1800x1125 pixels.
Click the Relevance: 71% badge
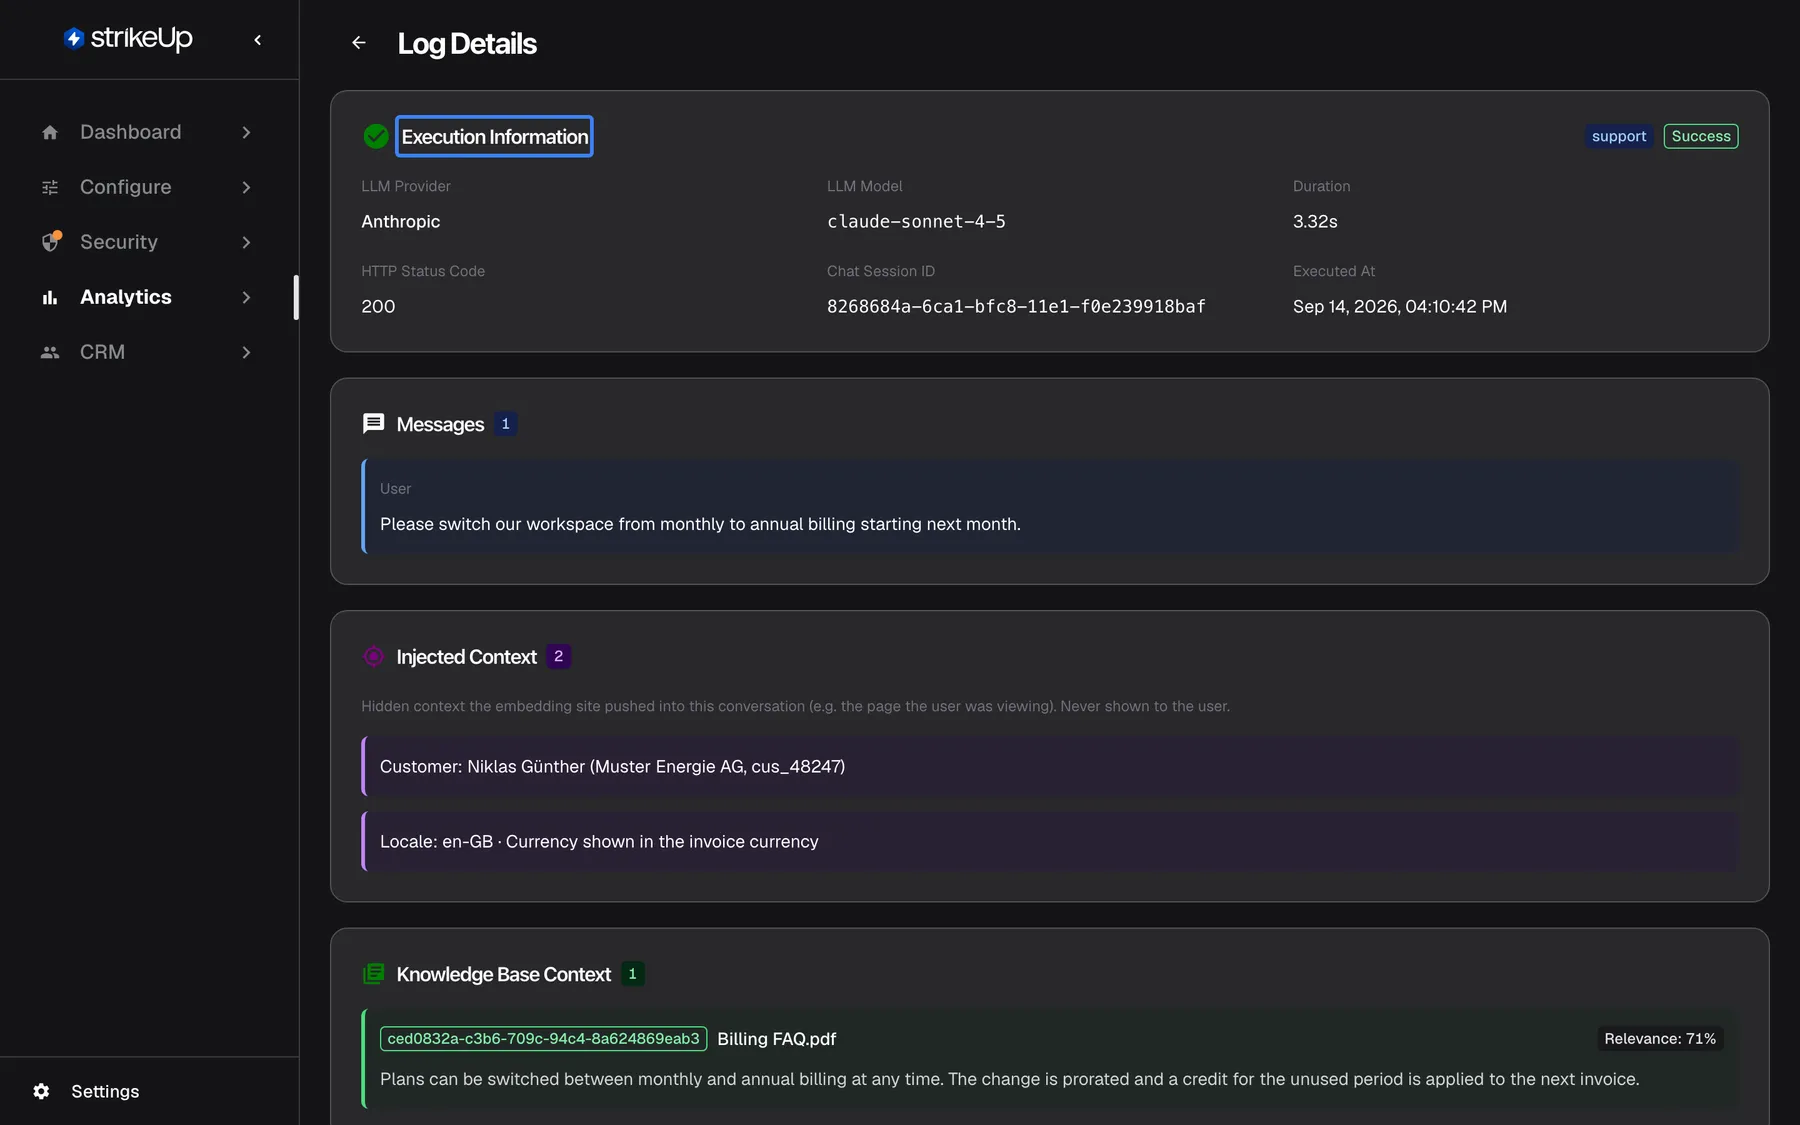tap(1660, 1039)
